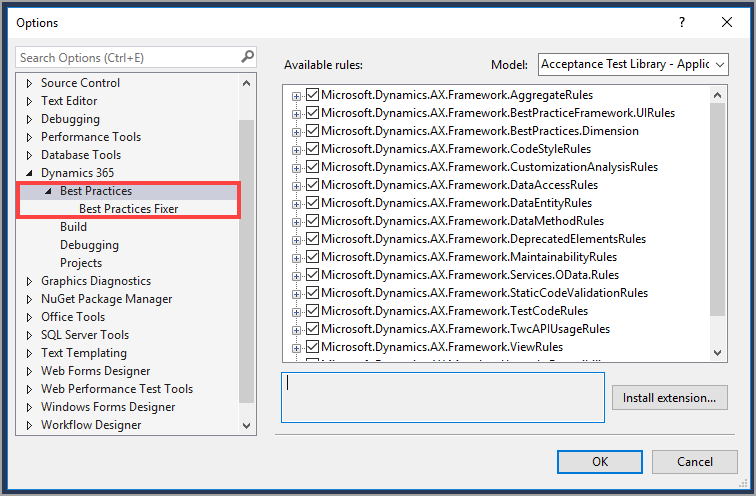Image resolution: width=756 pixels, height=496 pixels.
Task: Toggle TestCodeRules checkbox
Action: [312, 310]
